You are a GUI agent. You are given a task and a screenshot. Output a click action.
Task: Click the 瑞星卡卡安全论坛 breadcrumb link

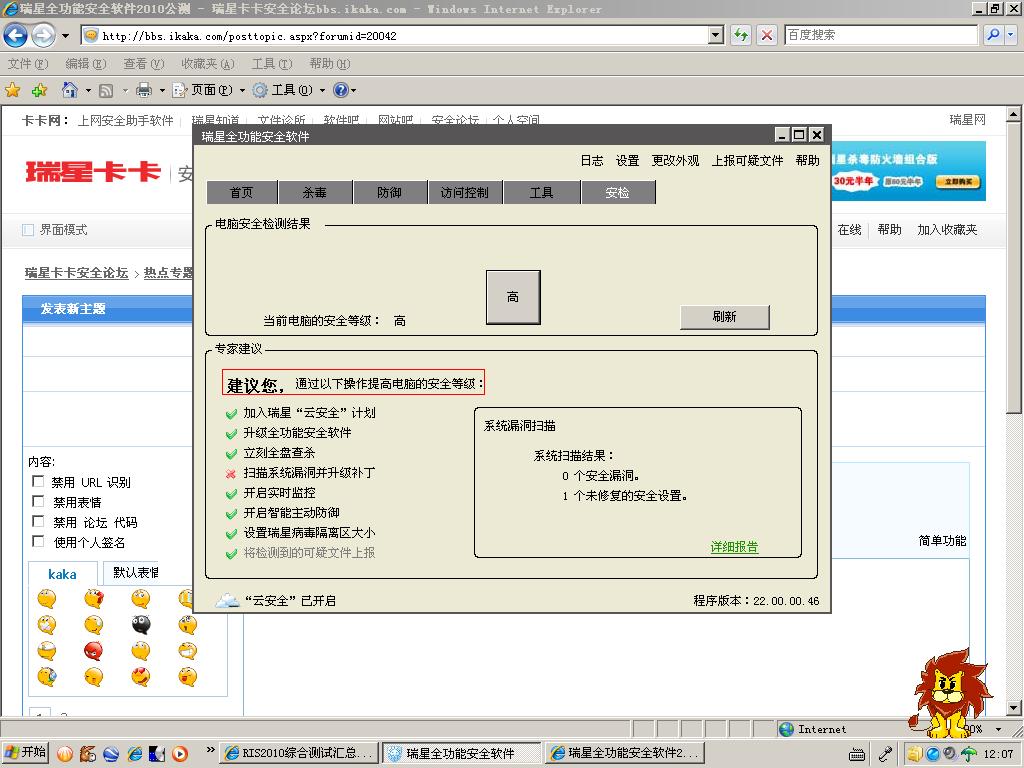[x=76, y=273]
